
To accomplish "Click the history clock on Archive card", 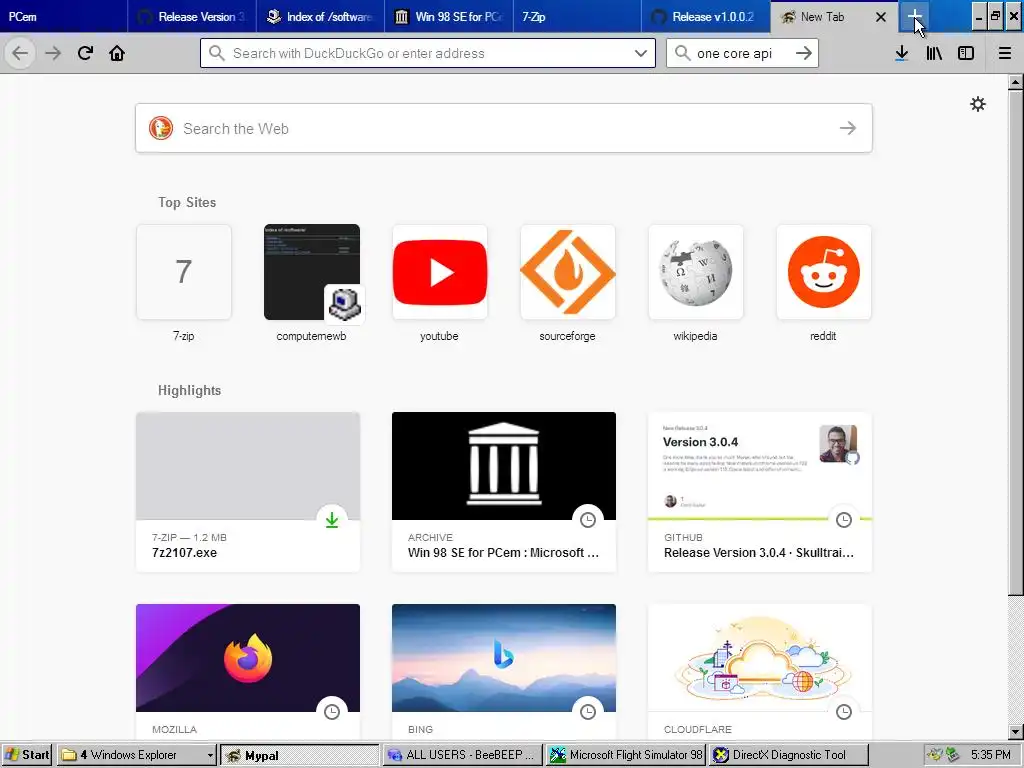I will pyautogui.click(x=588, y=520).
